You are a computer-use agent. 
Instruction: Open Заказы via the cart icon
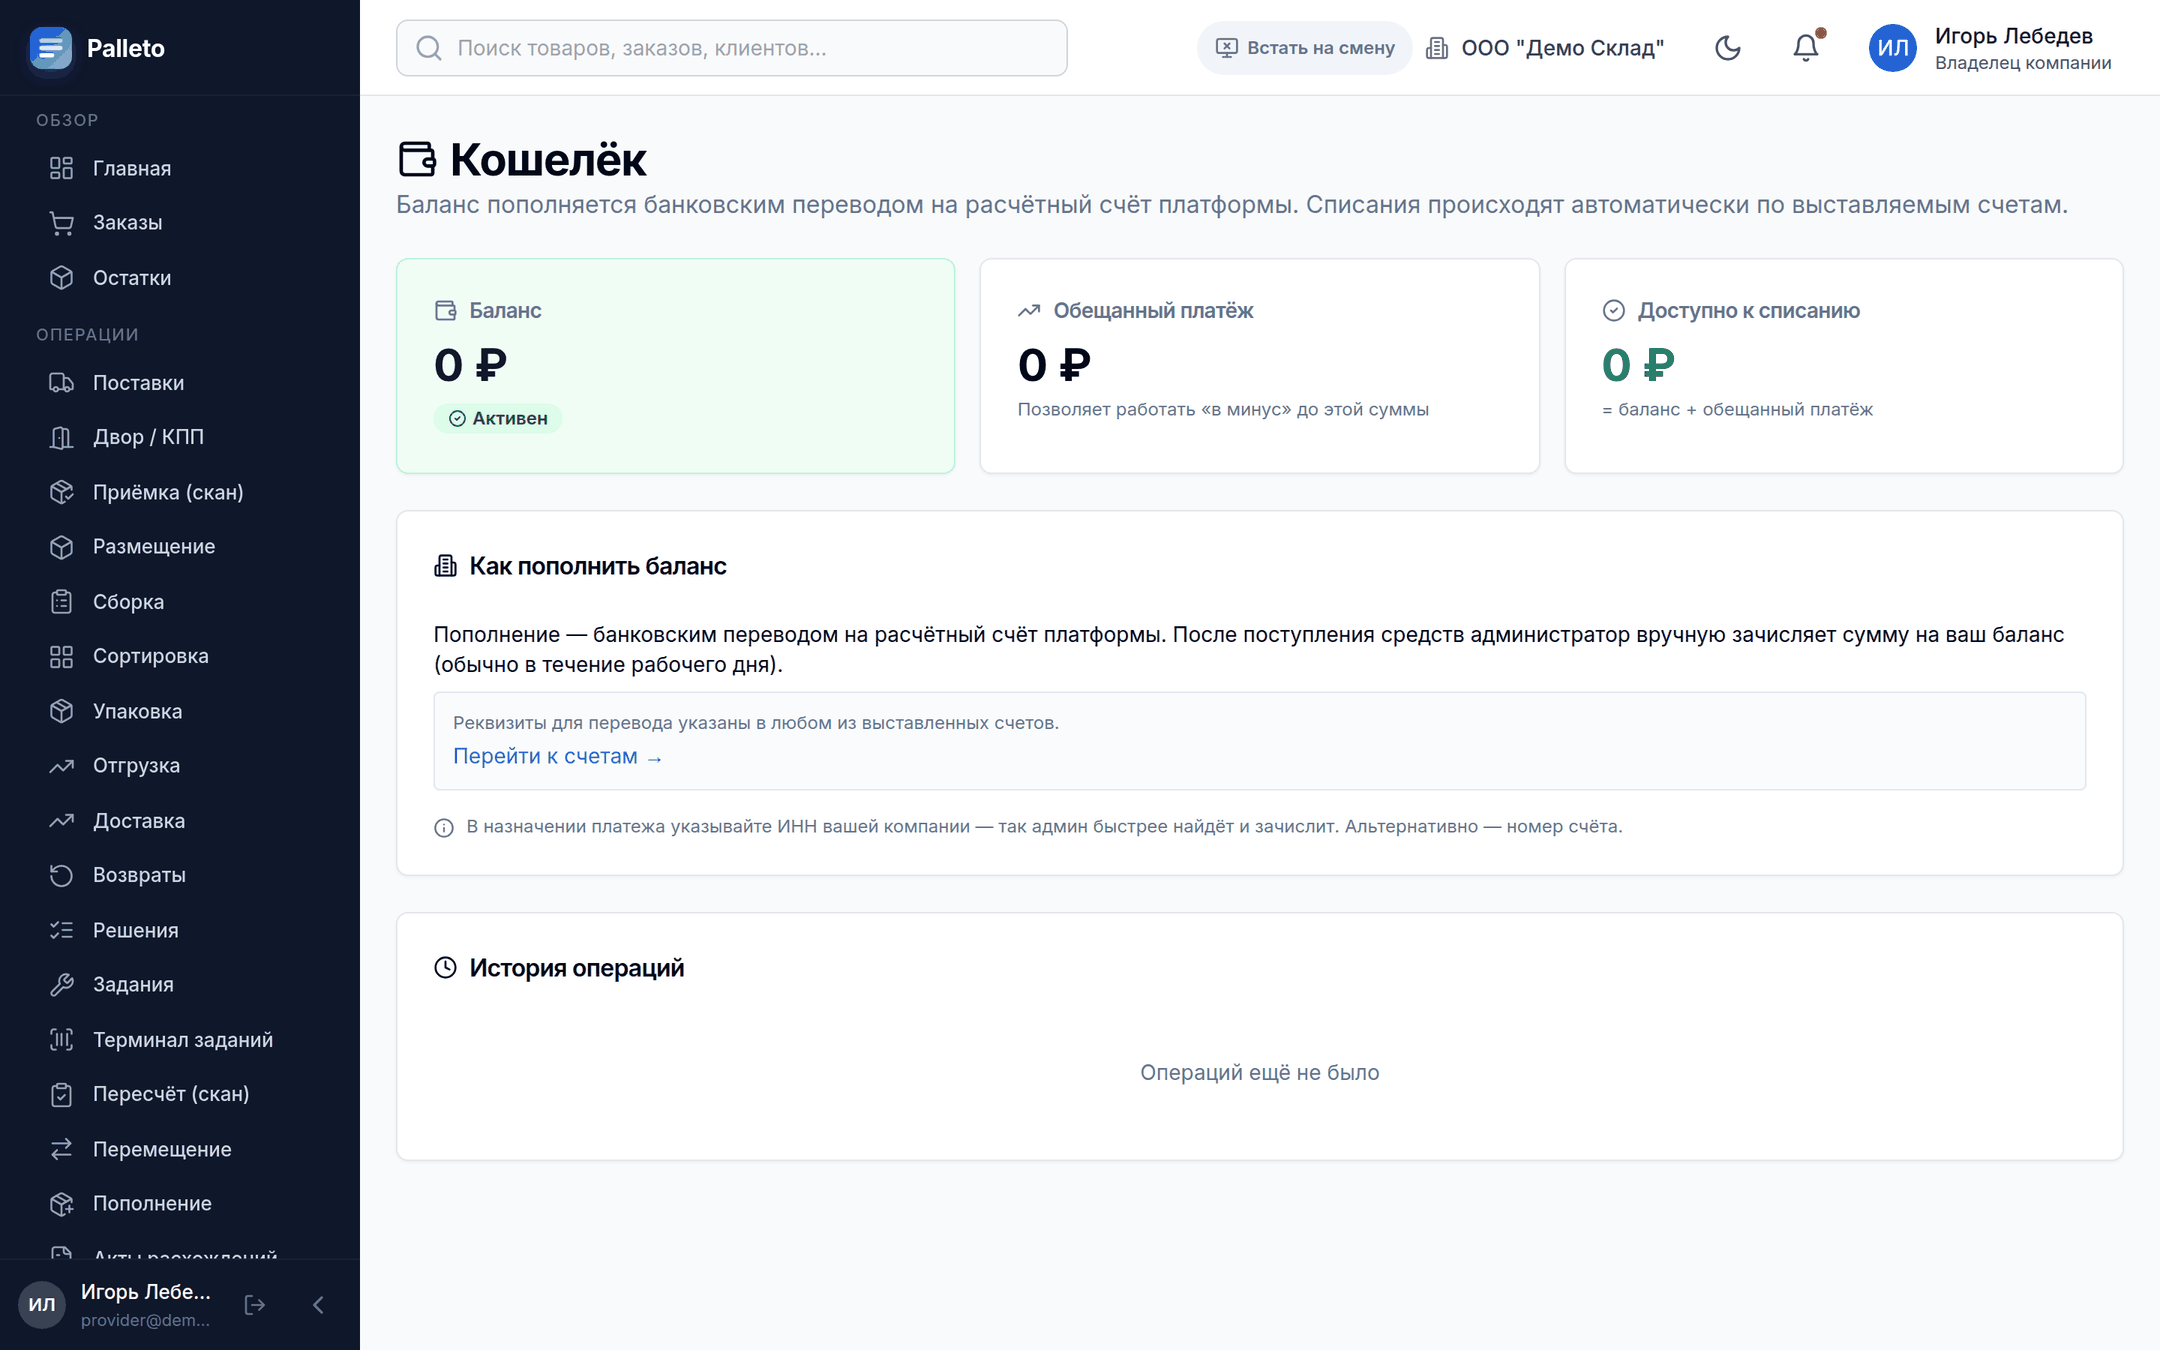coord(62,223)
